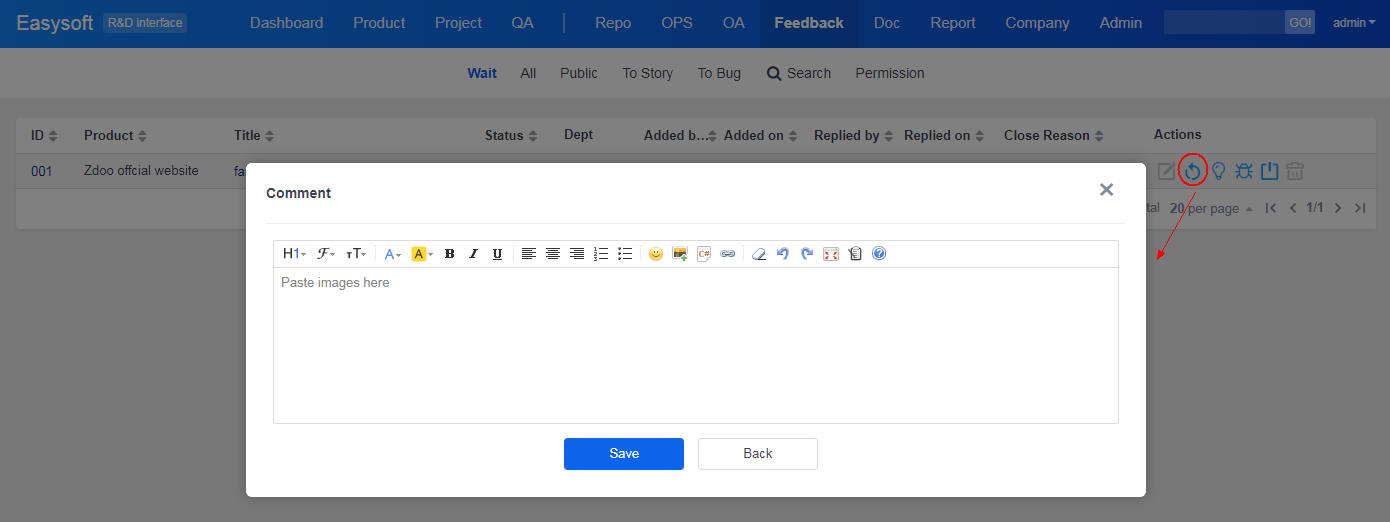
Task: Toggle bold formatting in comment editor
Action: [x=450, y=254]
